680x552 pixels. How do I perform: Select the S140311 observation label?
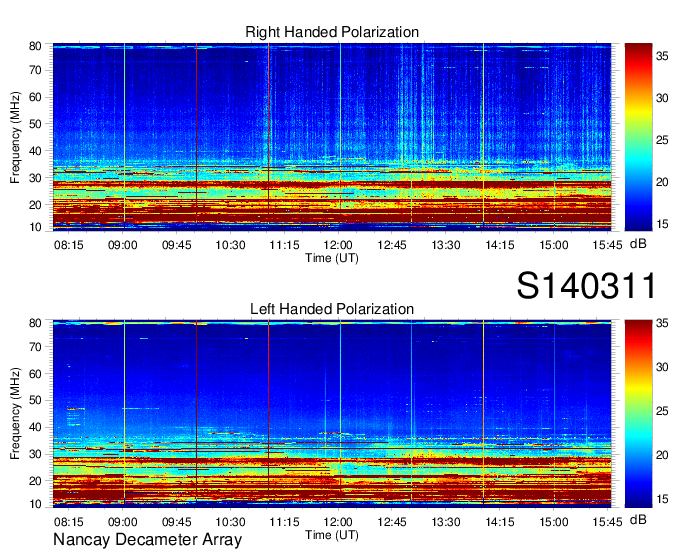(x=586, y=286)
